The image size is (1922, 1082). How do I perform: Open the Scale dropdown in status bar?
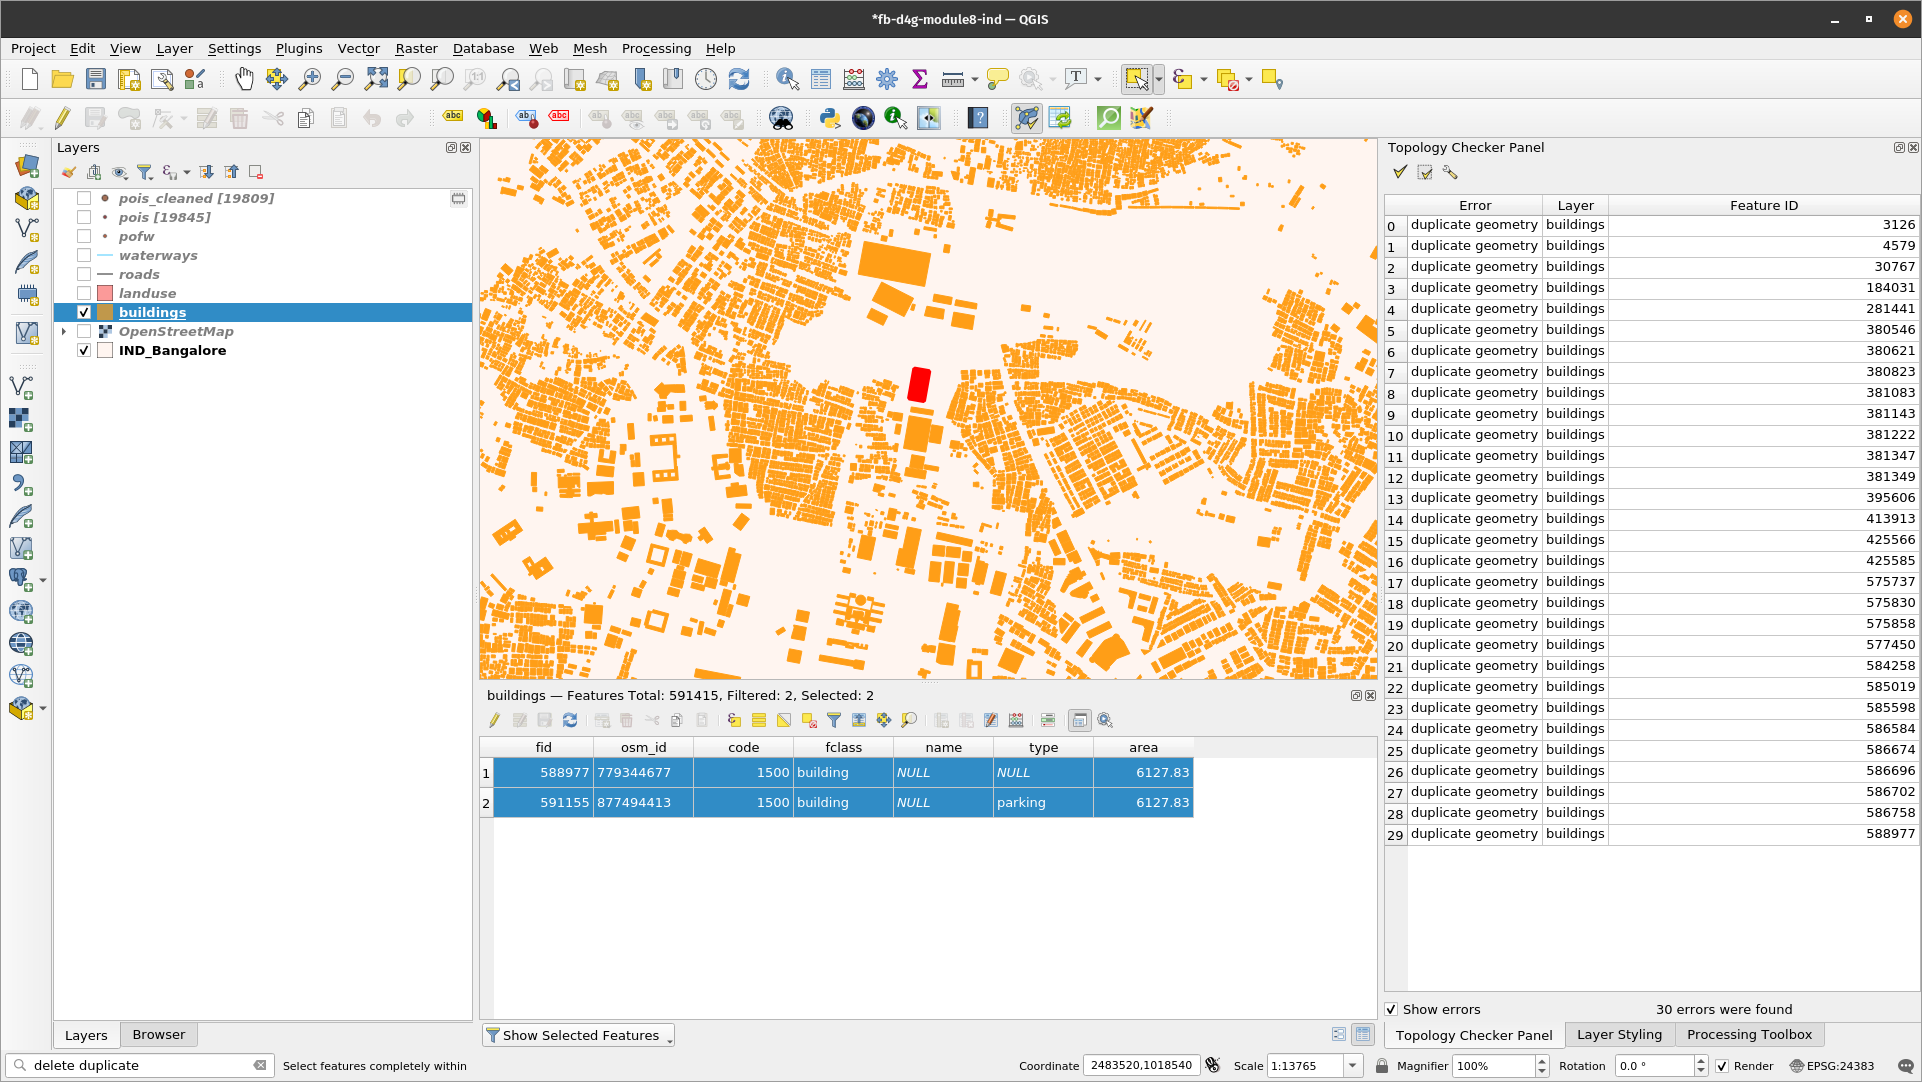(1353, 1066)
